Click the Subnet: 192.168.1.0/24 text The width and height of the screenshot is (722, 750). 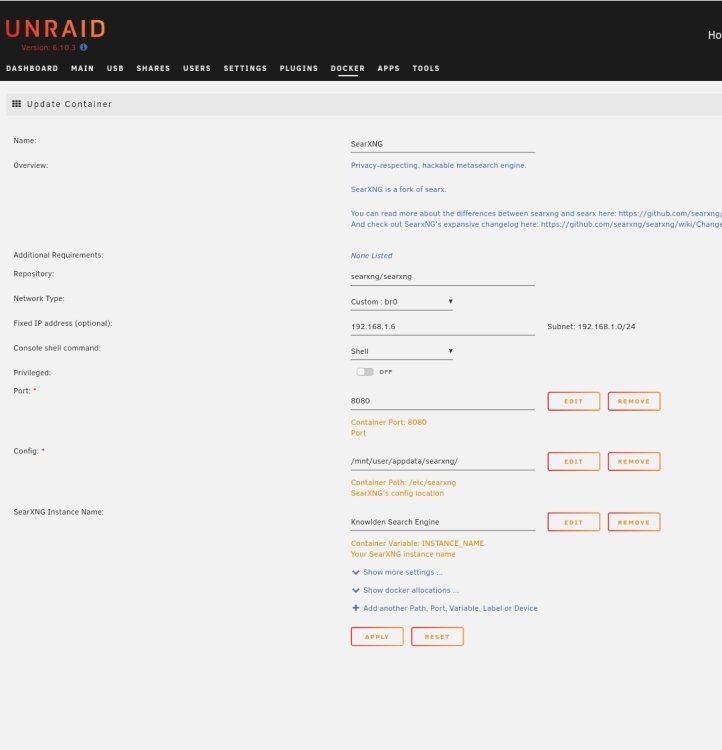tap(591, 327)
